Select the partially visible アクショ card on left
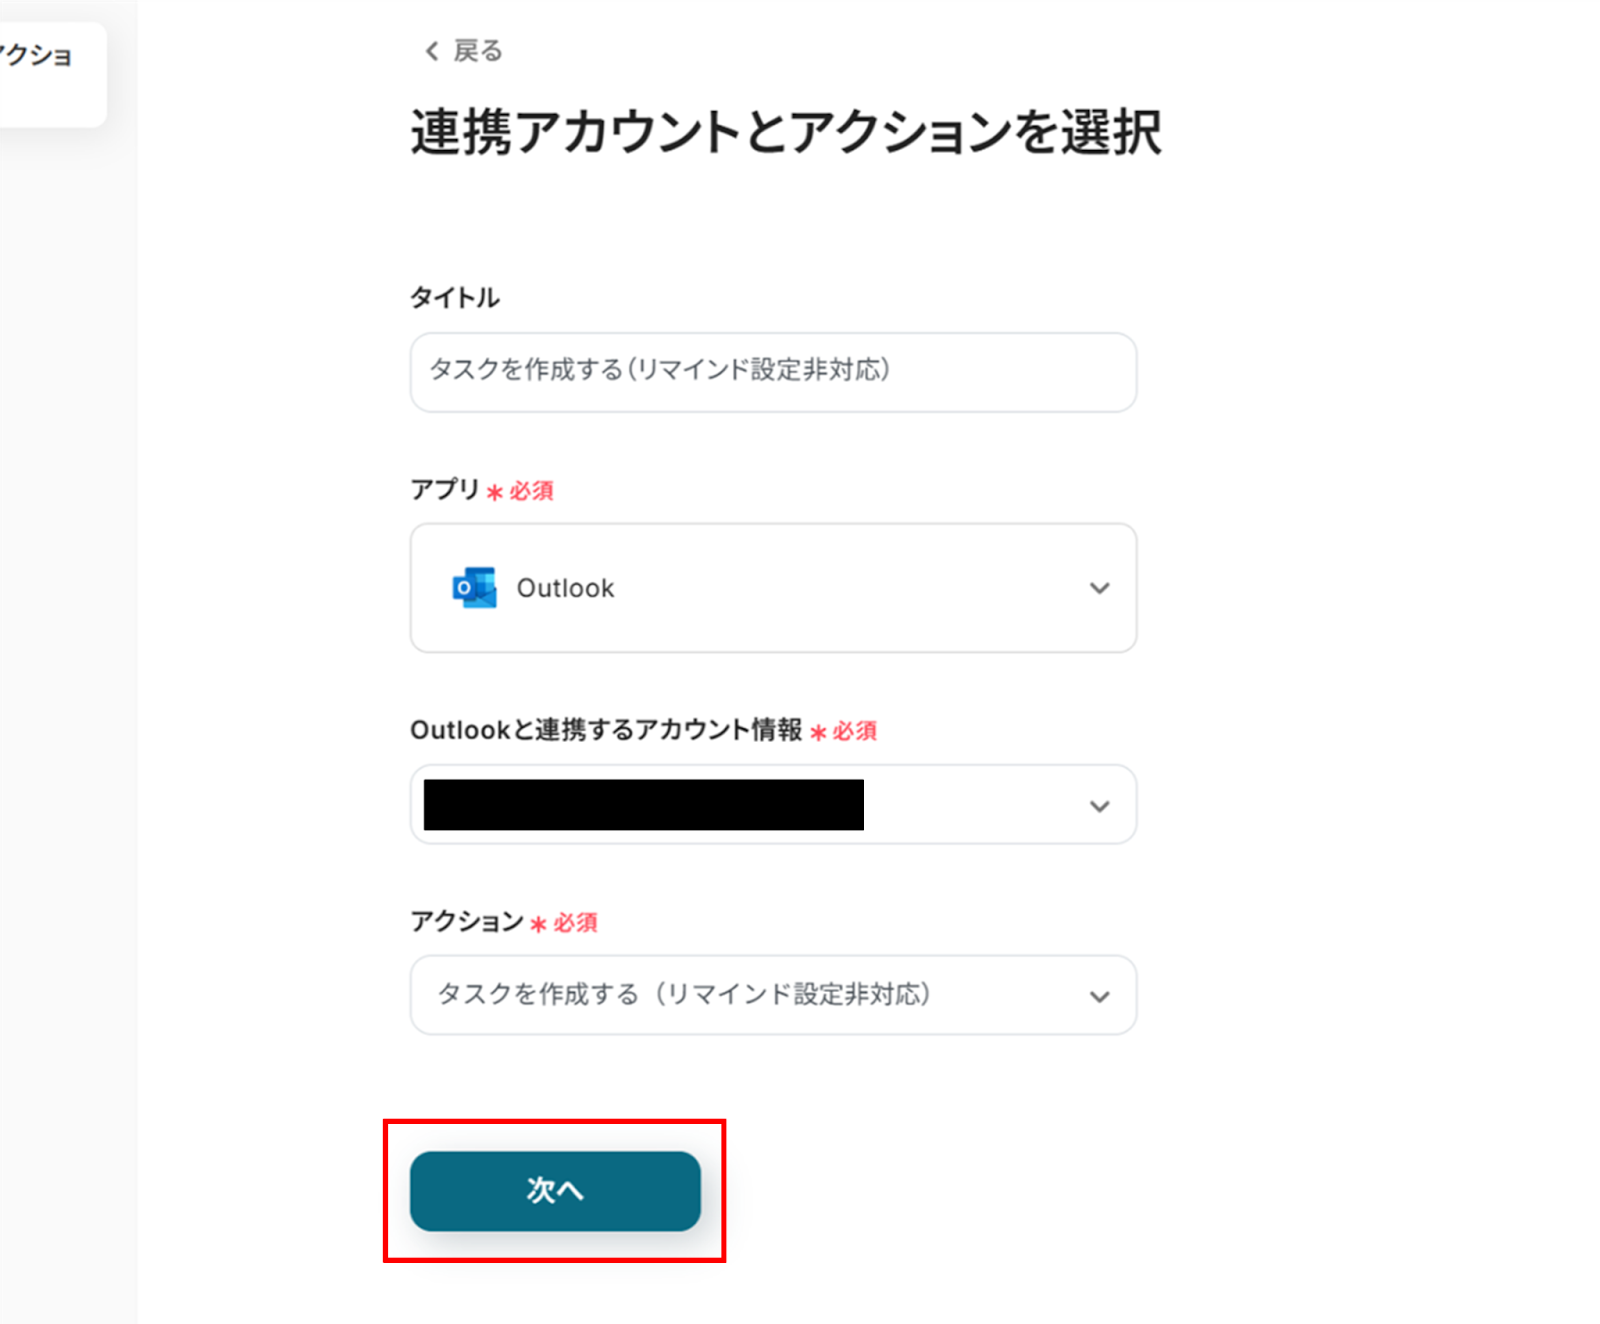The width and height of the screenshot is (1600, 1324). pyautogui.click(x=50, y=72)
